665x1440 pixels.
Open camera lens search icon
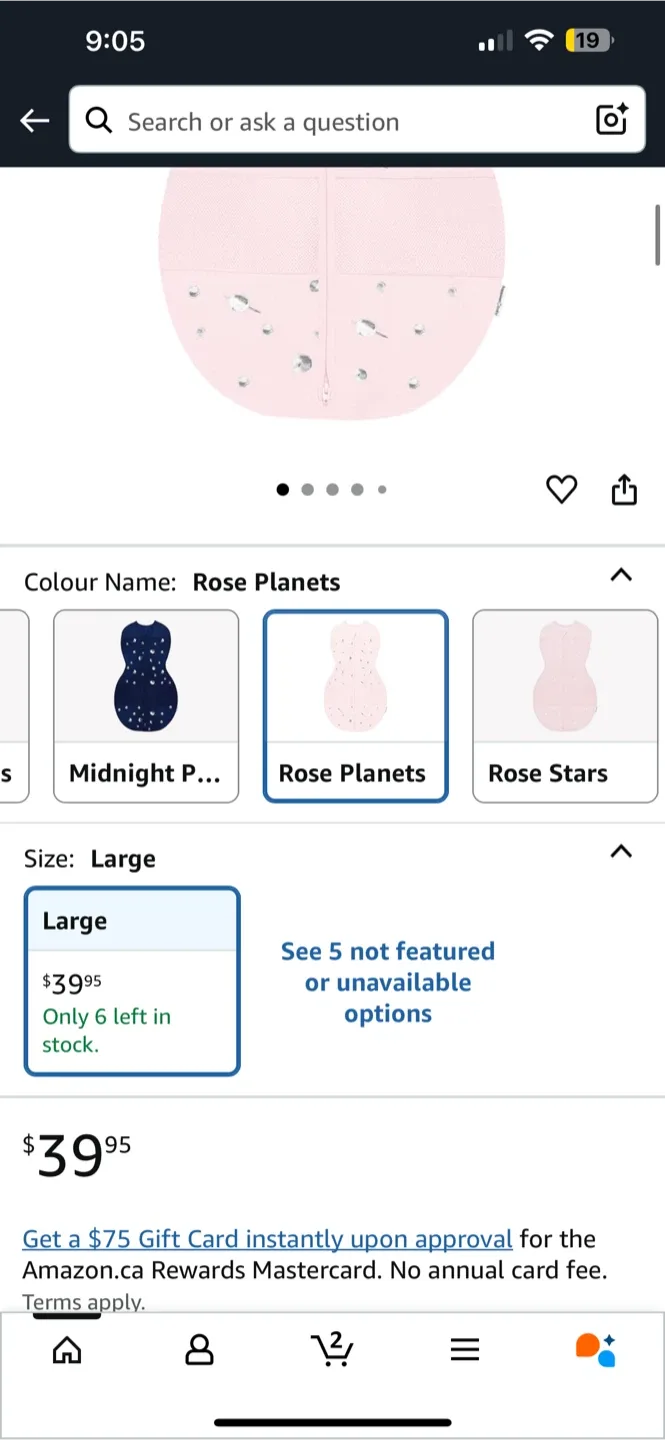pyautogui.click(x=611, y=120)
